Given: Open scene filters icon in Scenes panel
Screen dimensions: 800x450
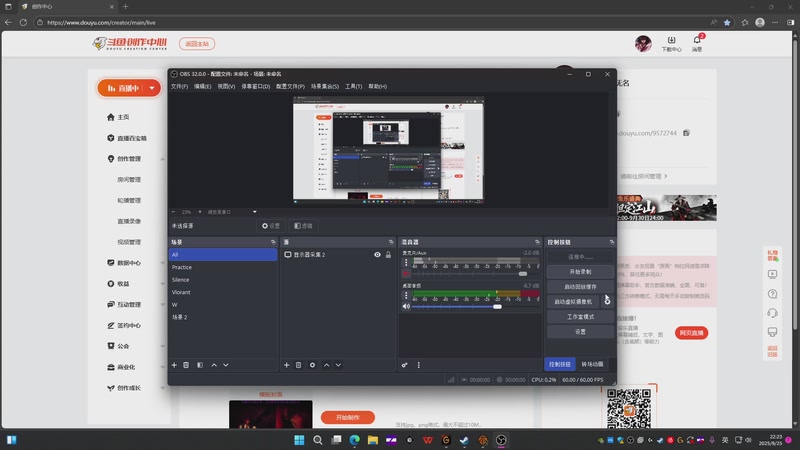Looking at the screenshot, I should pos(200,365).
